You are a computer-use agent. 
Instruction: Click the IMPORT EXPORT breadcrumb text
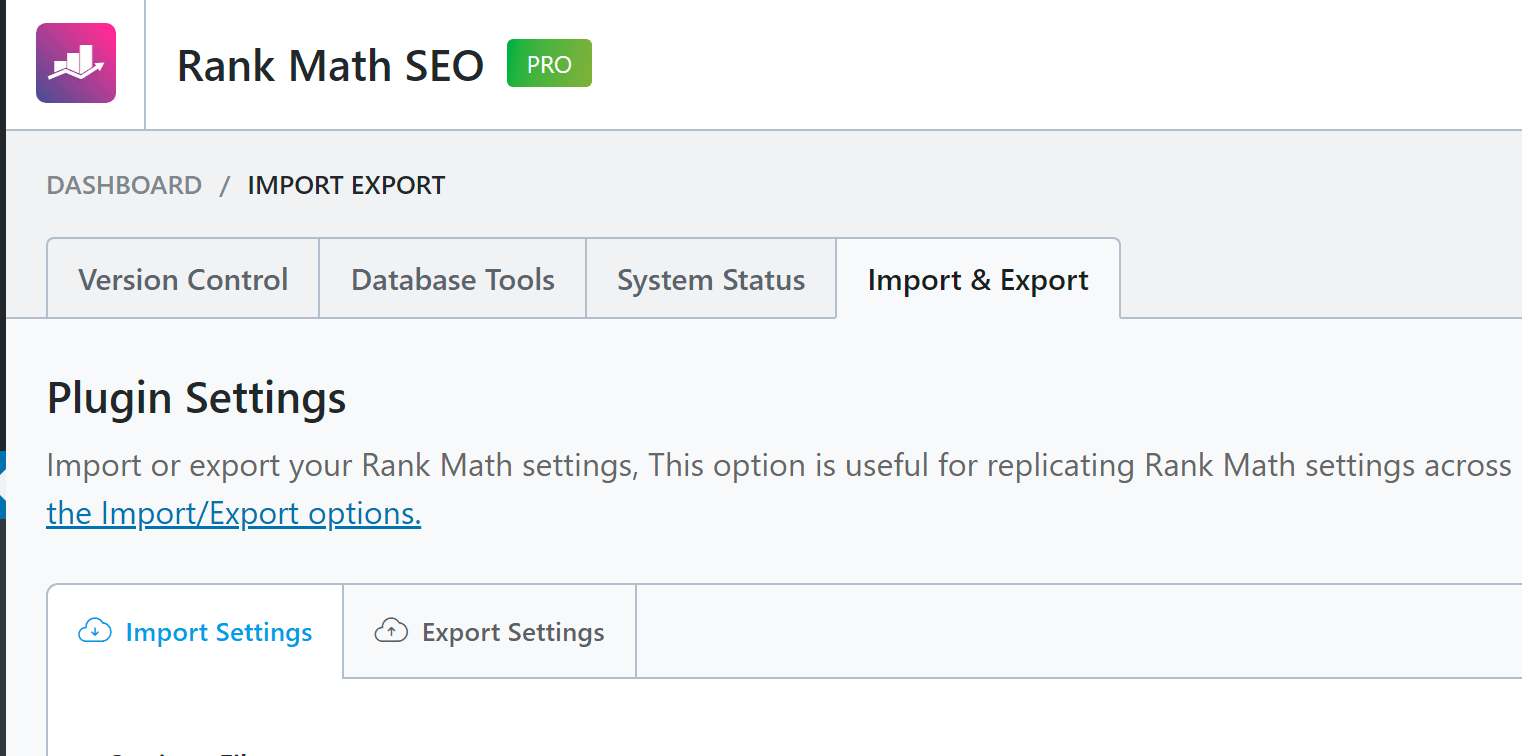click(346, 185)
